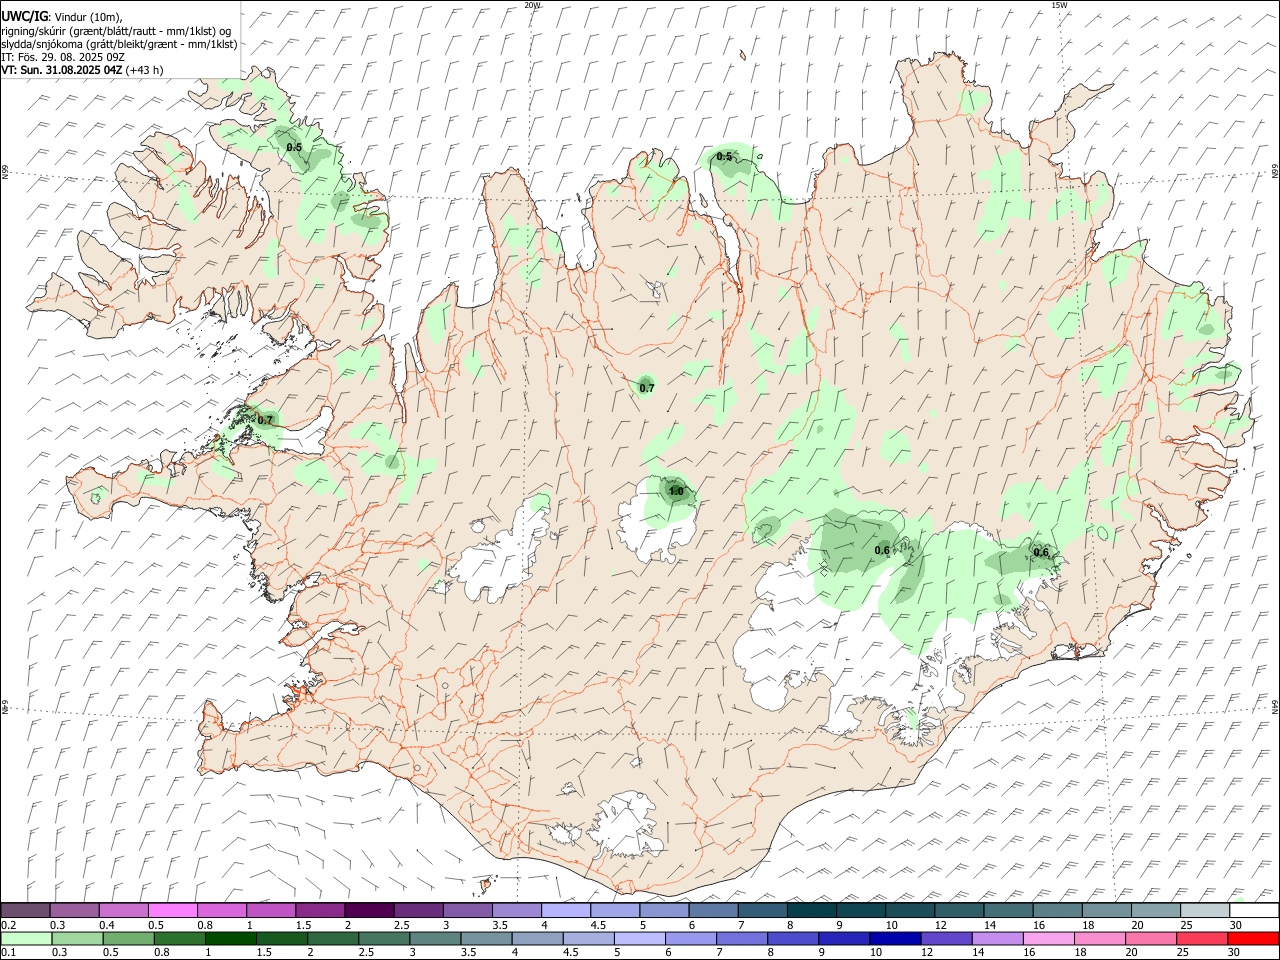Select the red 25 rain legend swatch

click(1201, 939)
